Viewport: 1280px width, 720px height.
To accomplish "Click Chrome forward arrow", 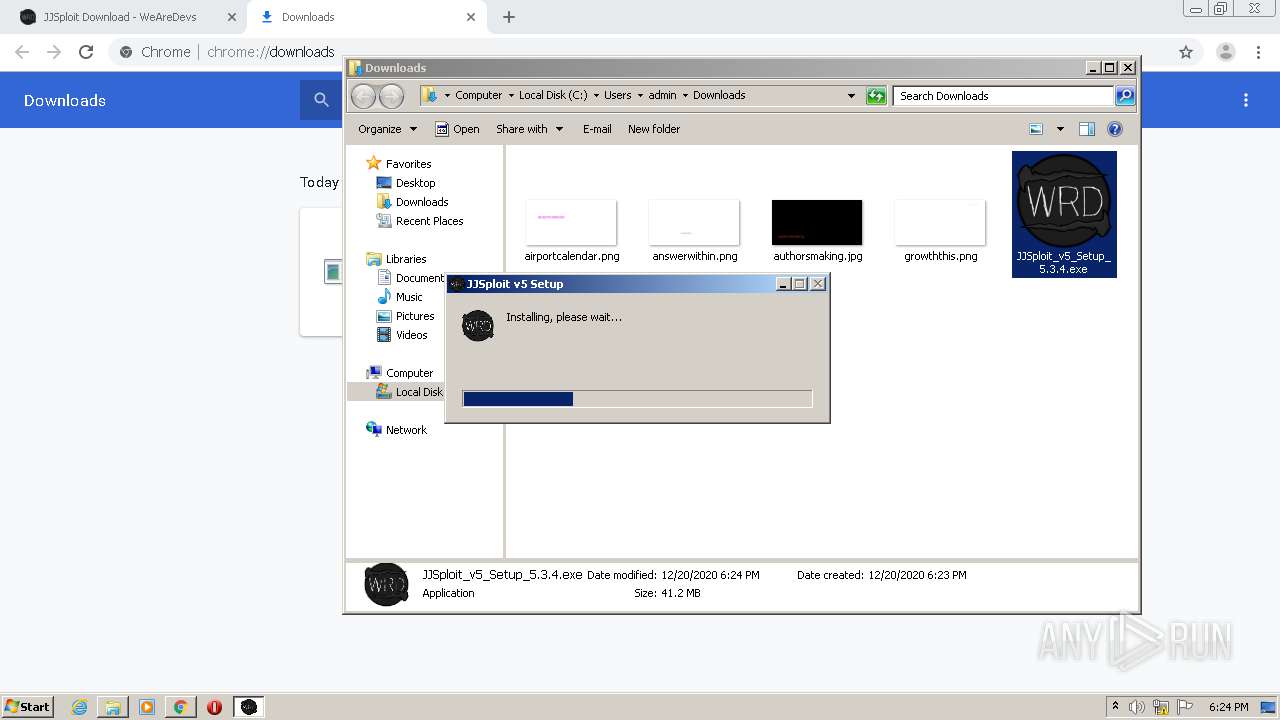I will (x=54, y=52).
